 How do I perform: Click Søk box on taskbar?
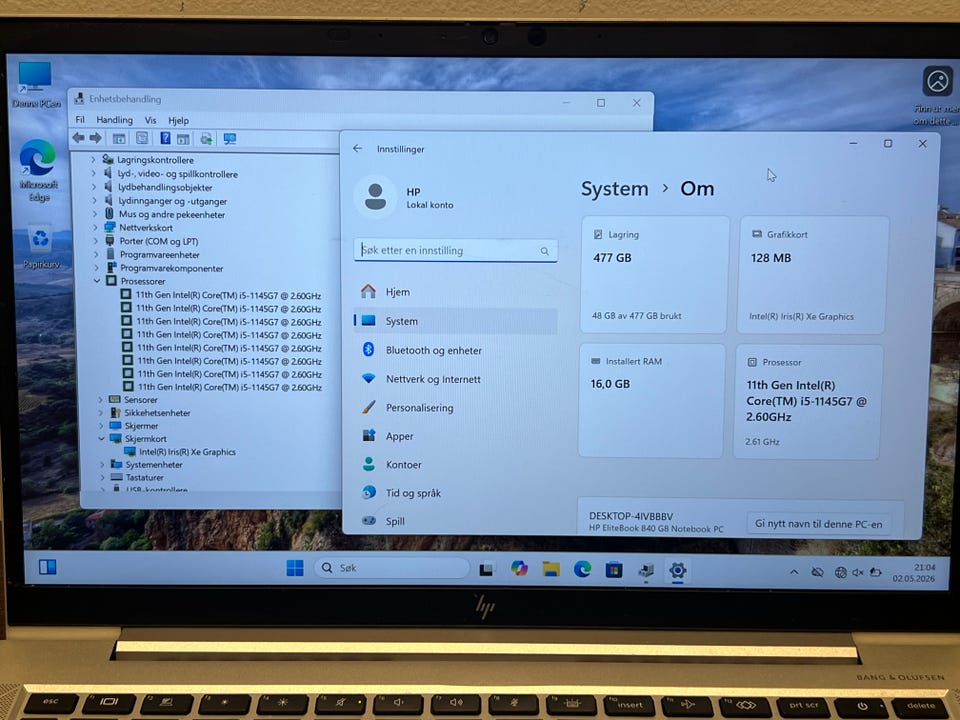pyautogui.click(x=392, y=568)
